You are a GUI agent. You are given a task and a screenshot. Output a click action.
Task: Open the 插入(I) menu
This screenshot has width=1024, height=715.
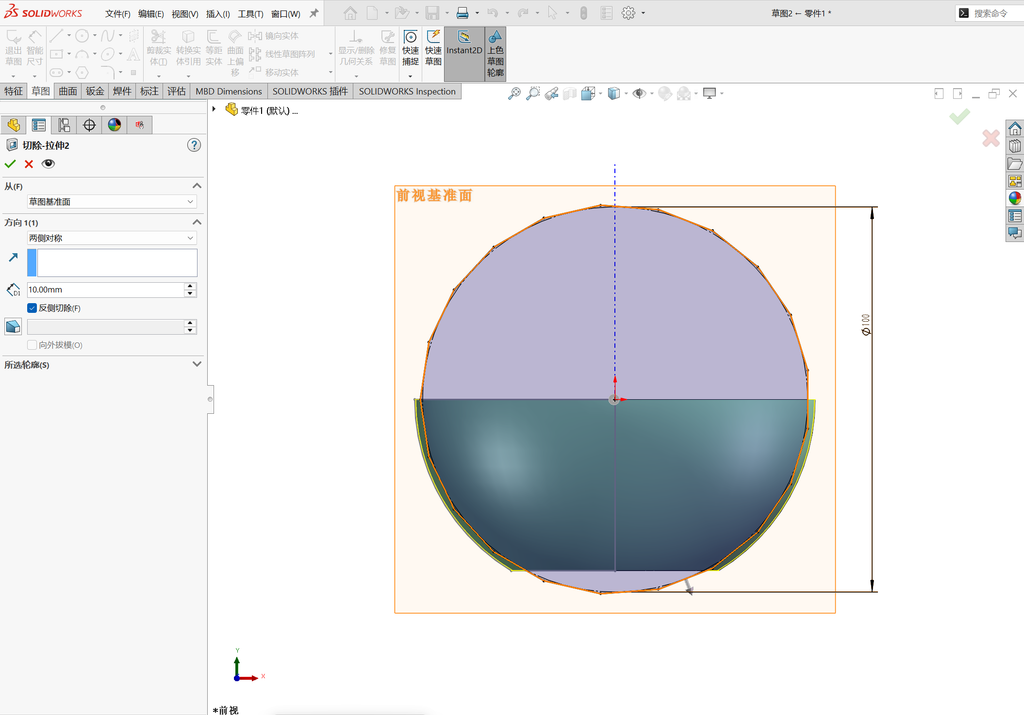coord(217,14)
